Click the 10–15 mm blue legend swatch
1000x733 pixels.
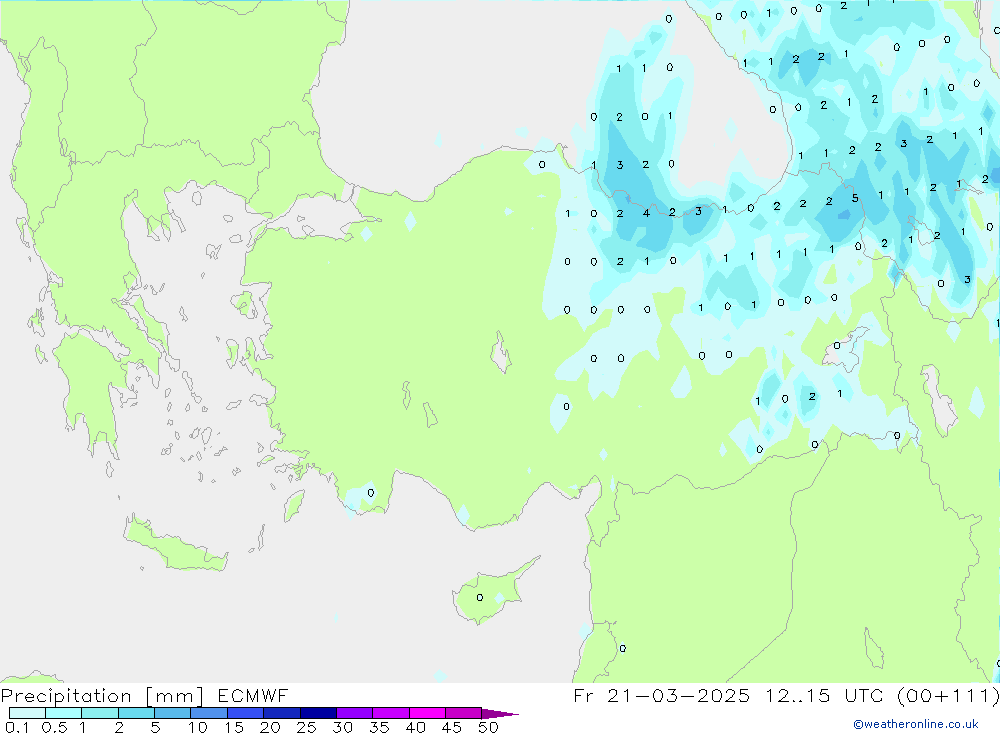pyautogui.click(x=209, y=713)
